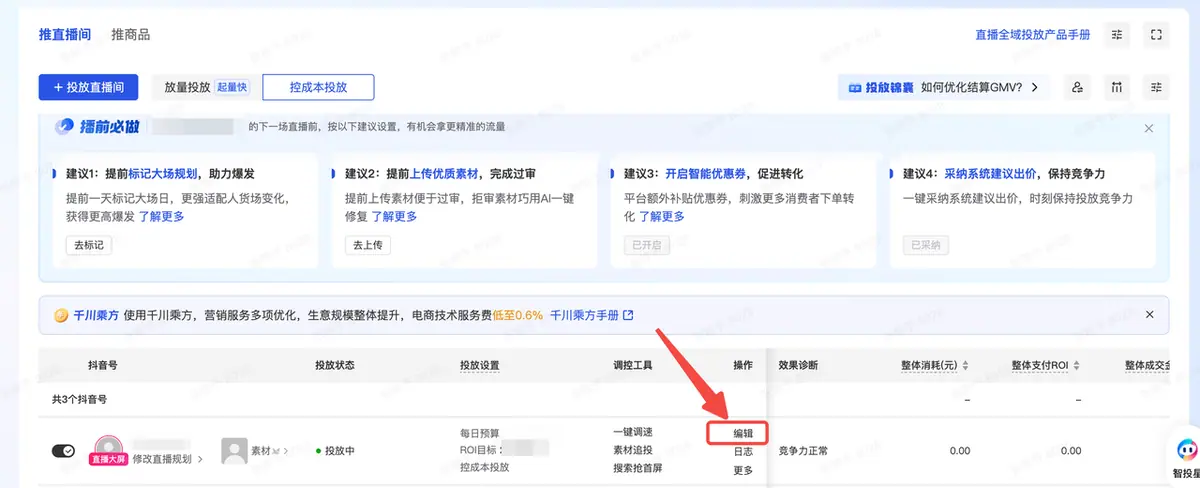Click the 去上传 button
Image resolution: width=1200 pixels, height=488 pixels.
click(368, 245)
